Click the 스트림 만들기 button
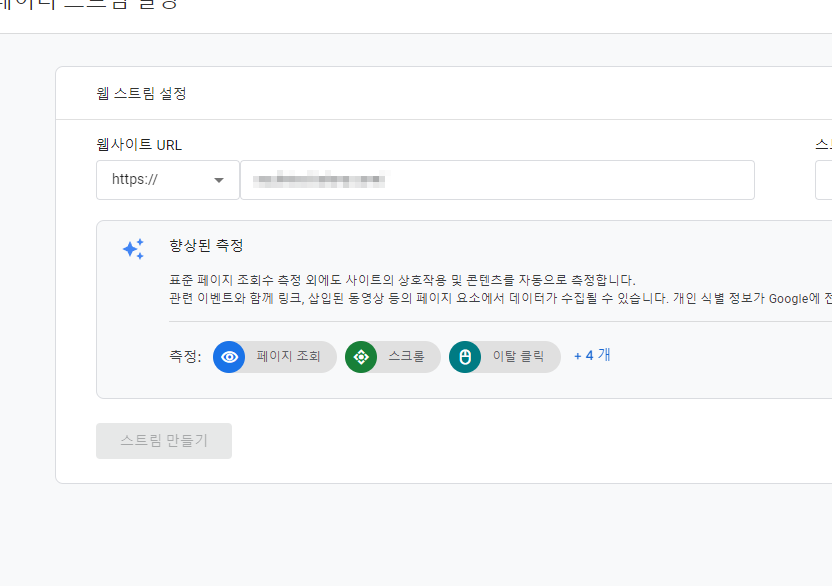832x586 pixels. point(164,441)
